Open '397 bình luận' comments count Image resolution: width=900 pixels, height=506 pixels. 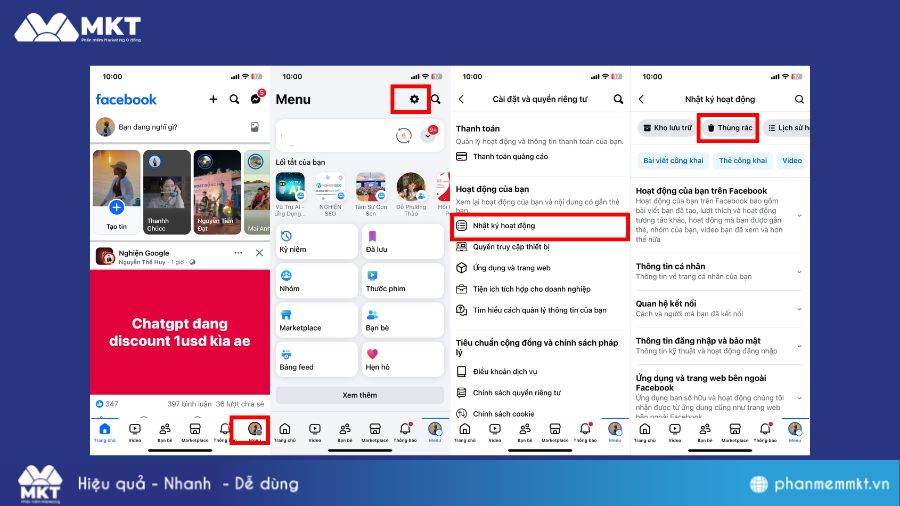[x=189, y=404]
